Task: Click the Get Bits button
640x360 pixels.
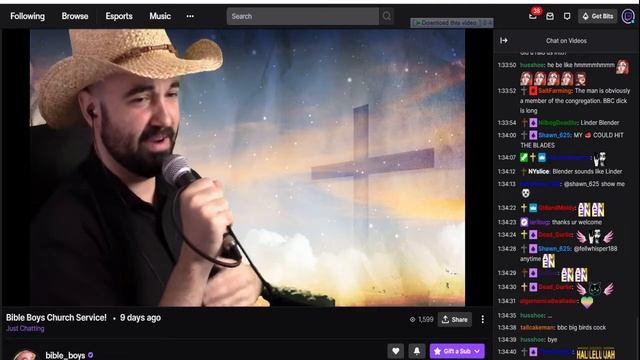Action: tap(598, 16)
